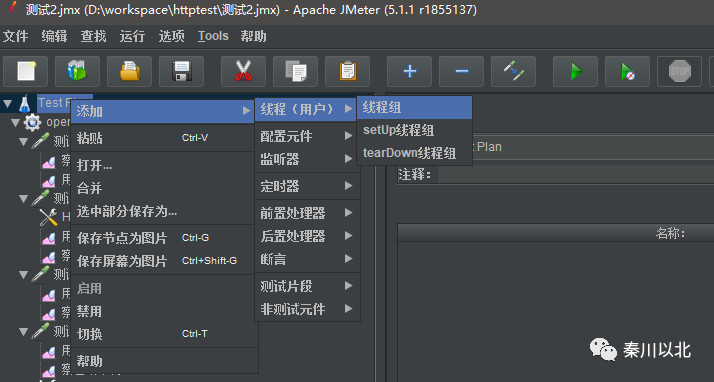The height and width of the screenshot is (382, 714).
Task: Choose 打开... from the context menu
Action: (163, 165)
